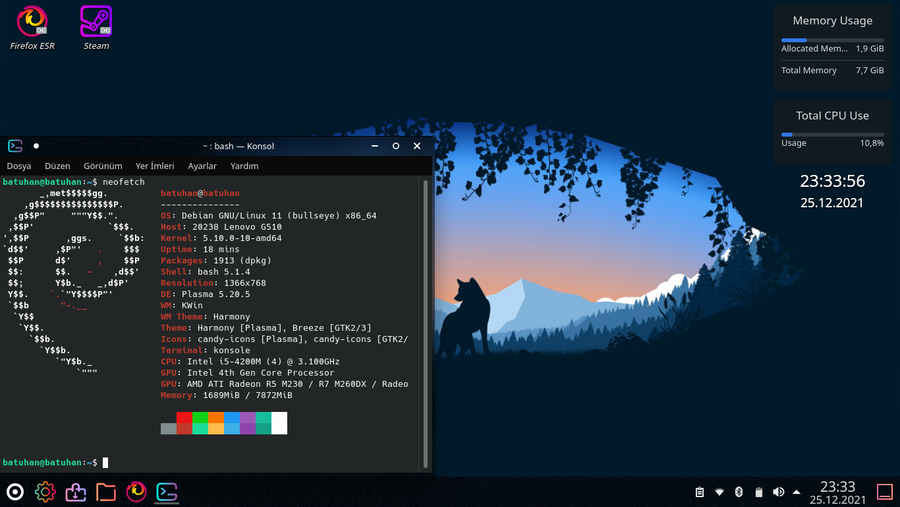Screen dimensions: 900x507
Task: Launch Firefox from the taskbar
Action: coord(136,492)
